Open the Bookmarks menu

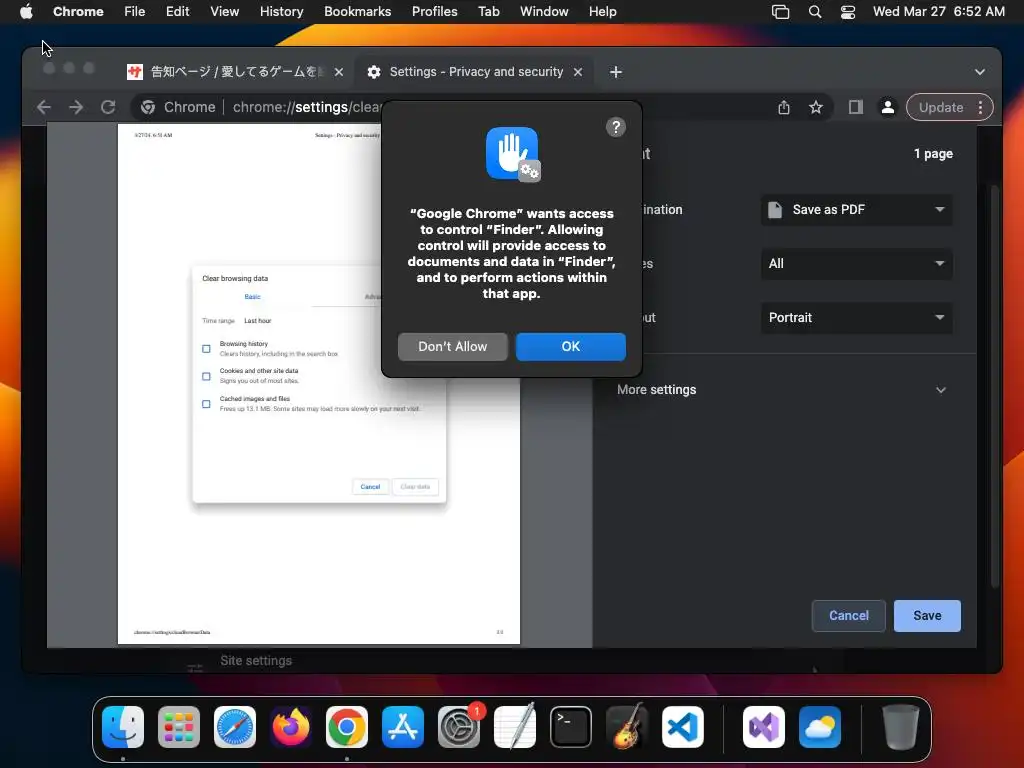coord(357,11)
